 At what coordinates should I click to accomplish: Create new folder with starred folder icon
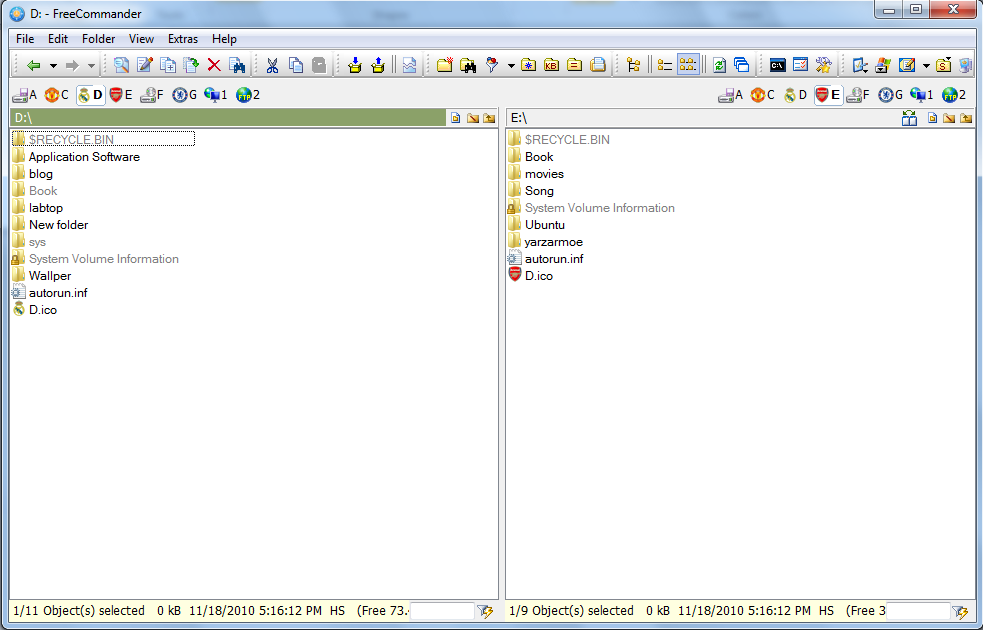coord(444,65)
